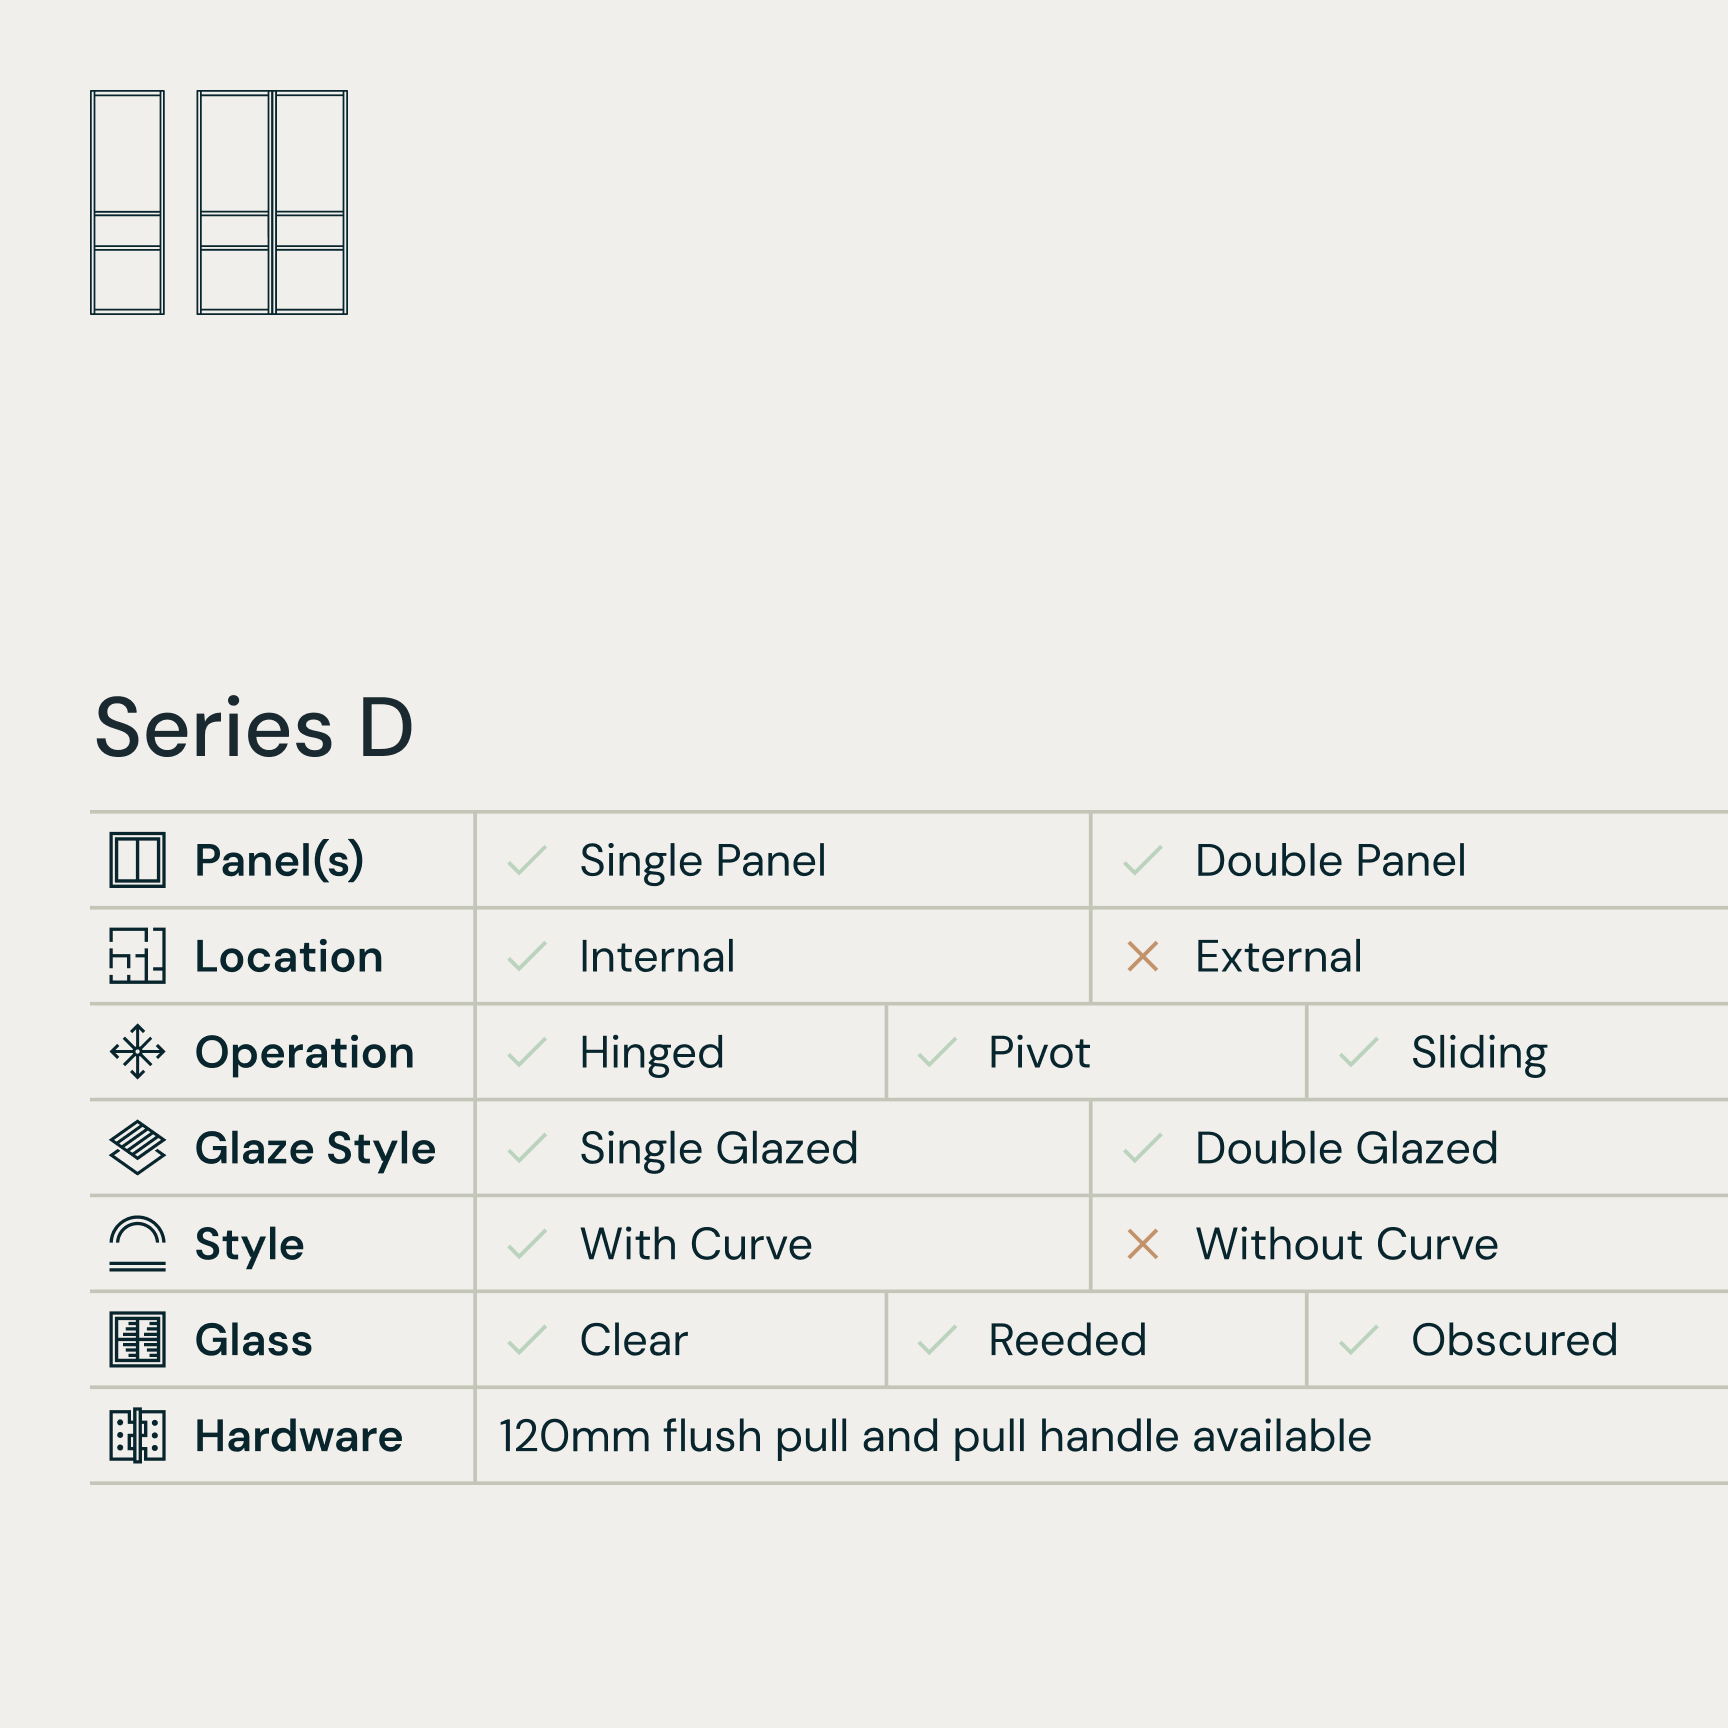Select the Sliding operation text
Viewport: 1728px width, 1728px height.
1479,1052
